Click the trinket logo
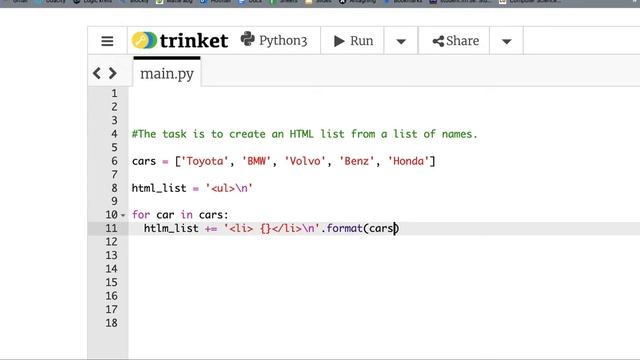Image resolution: width=640 pixels, height=360 pixels. tap(180, 40)
